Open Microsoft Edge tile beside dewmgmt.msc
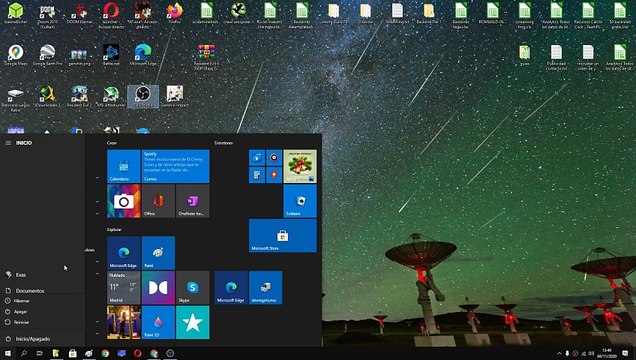The height and width of the screenshot is (360, 636). click(x=231, y=288)
